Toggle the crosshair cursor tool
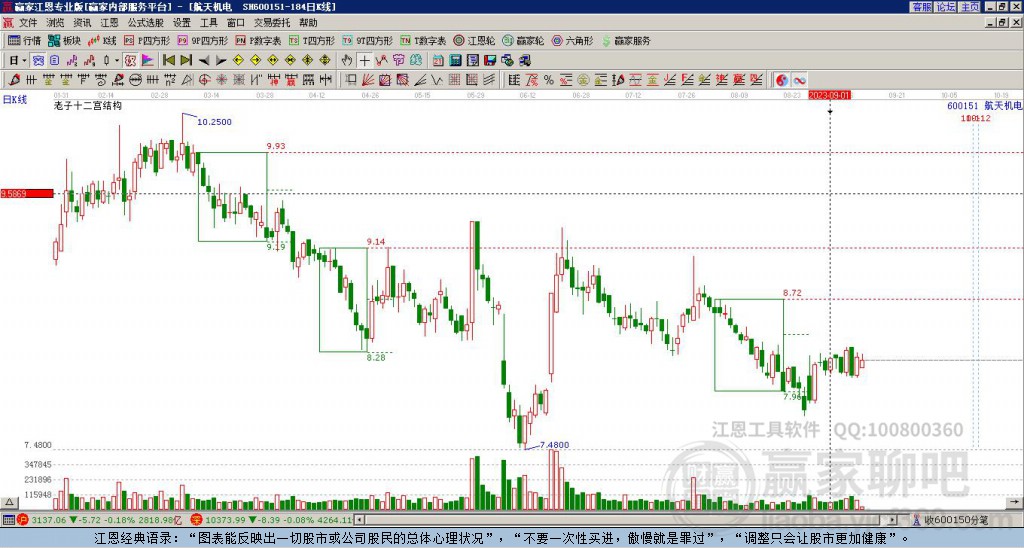The width and height of the screenshot is (1024, 548). [x=364, y=60]
